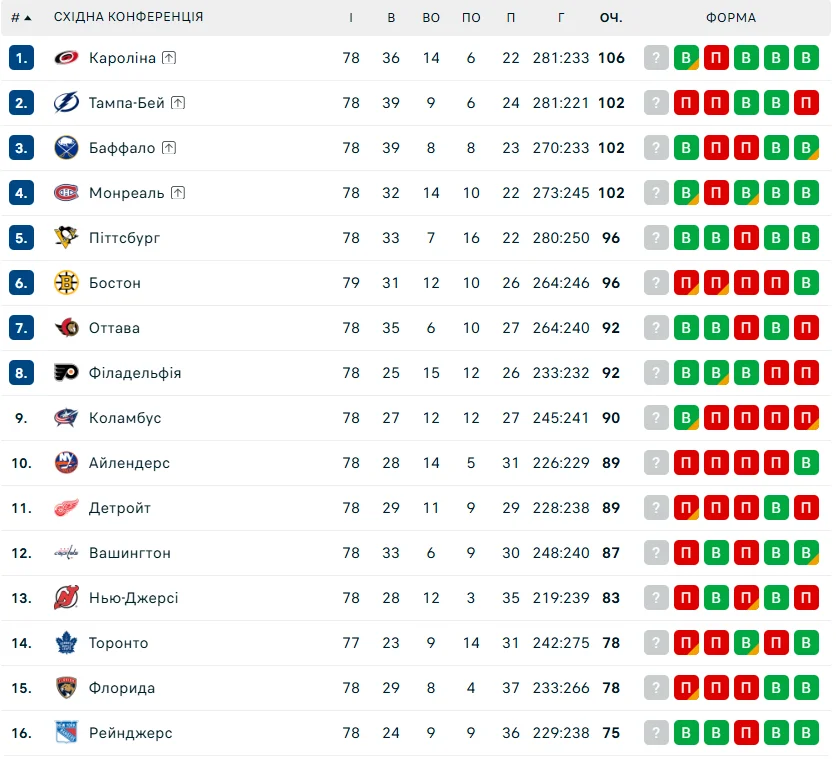Viewport: 836px width, 759px height.
Task: Click the New Jersey Devils logo
Action: [x=66, y=598]
